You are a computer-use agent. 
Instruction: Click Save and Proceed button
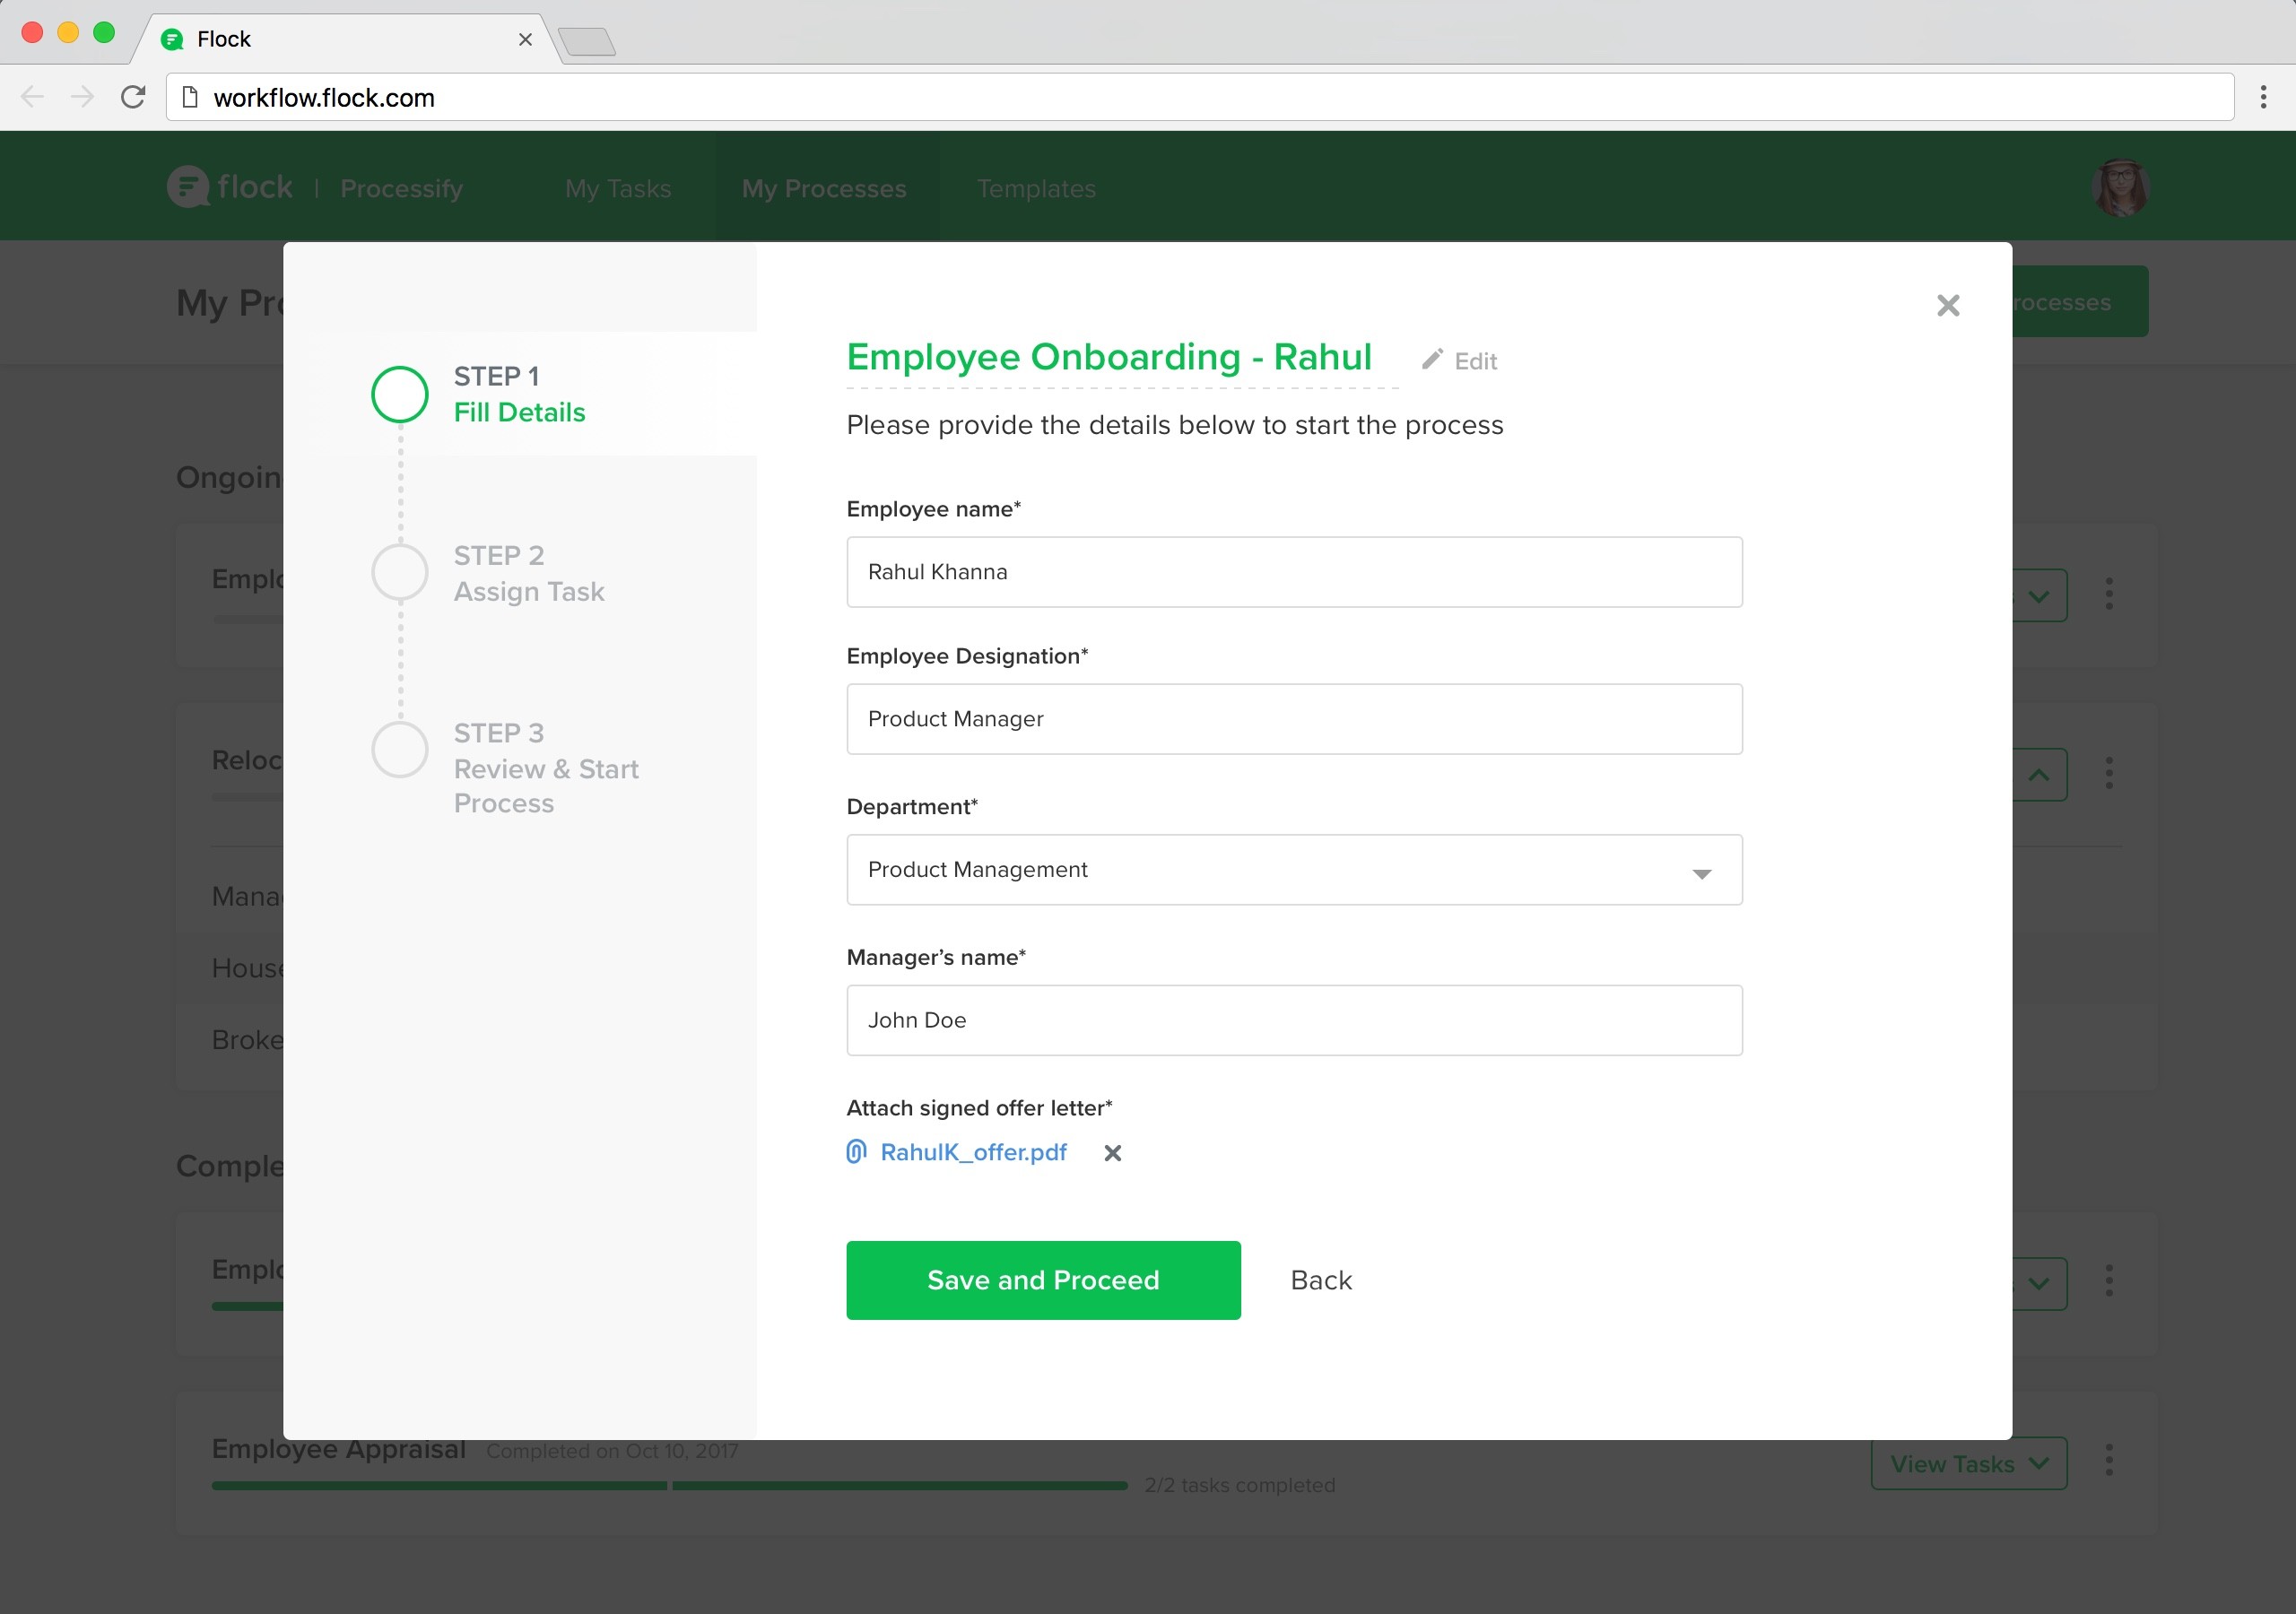(x=1043, y=1280)
